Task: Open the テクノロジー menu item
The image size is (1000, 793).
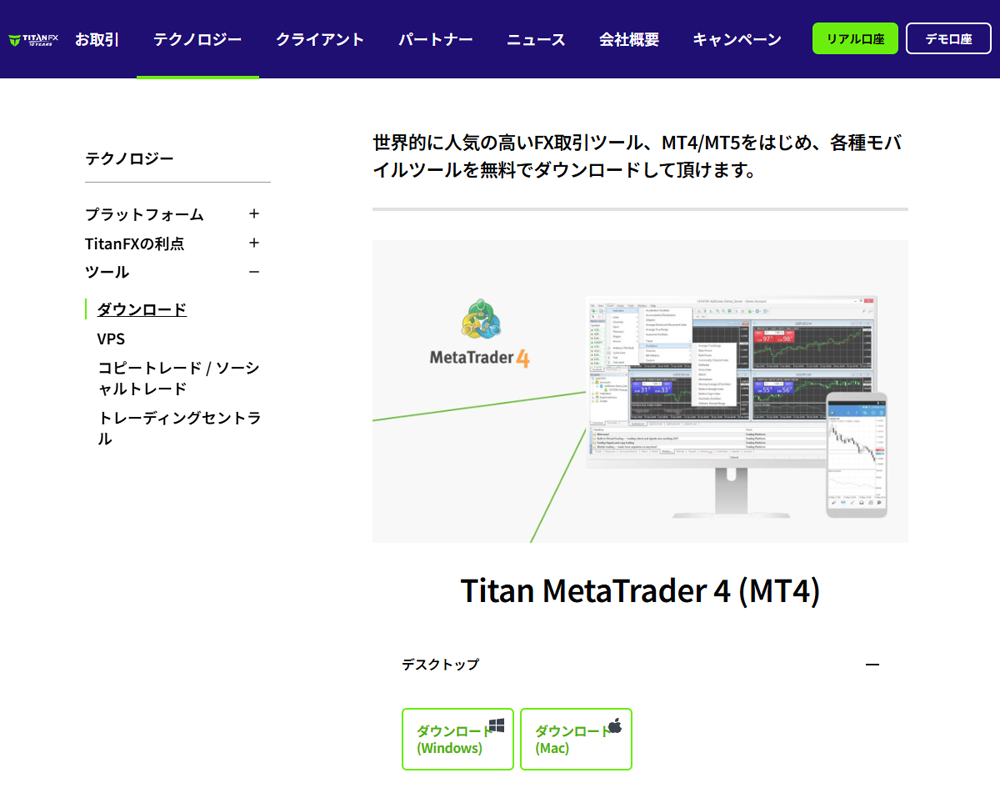Action: point(197,40)
